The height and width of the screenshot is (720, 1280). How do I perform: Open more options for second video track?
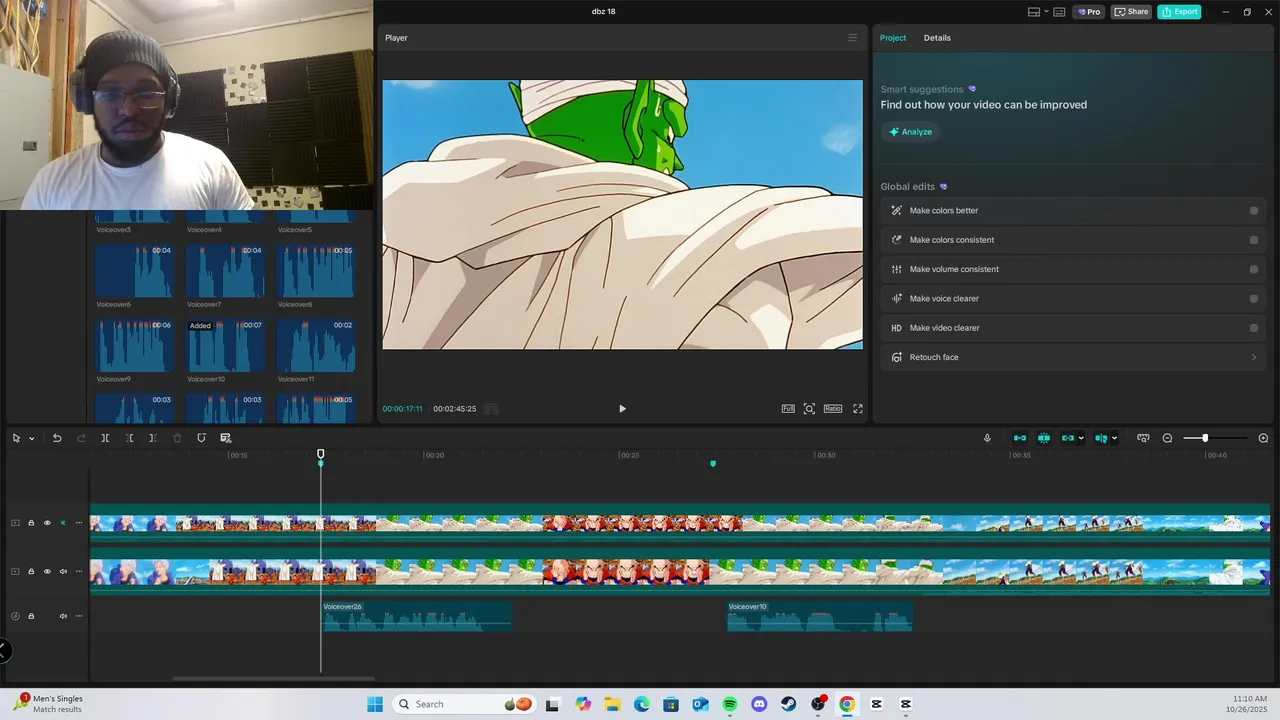(x=79, y=572)
